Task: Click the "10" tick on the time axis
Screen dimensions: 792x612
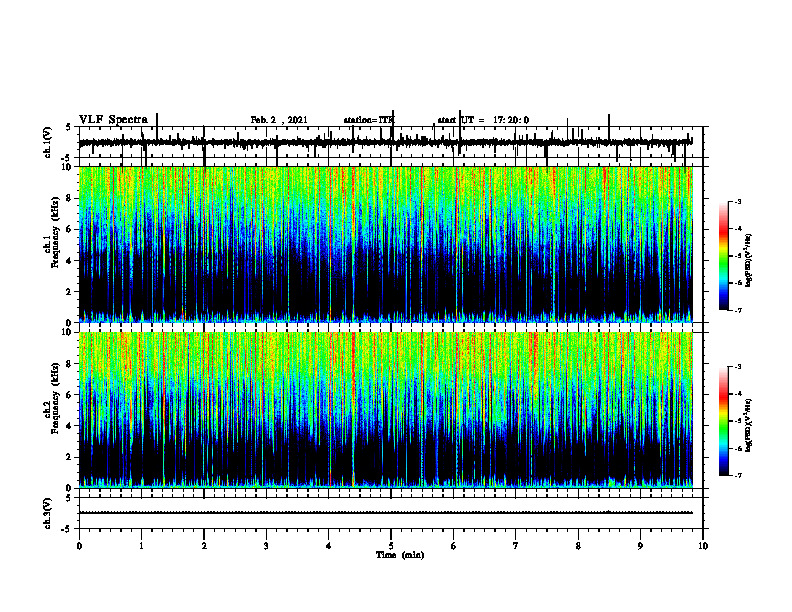Action: pyautogui.click(x=703, y=546)
